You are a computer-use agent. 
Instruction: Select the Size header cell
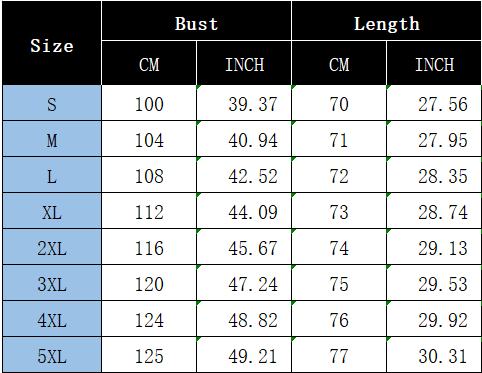tap(52, 43)
